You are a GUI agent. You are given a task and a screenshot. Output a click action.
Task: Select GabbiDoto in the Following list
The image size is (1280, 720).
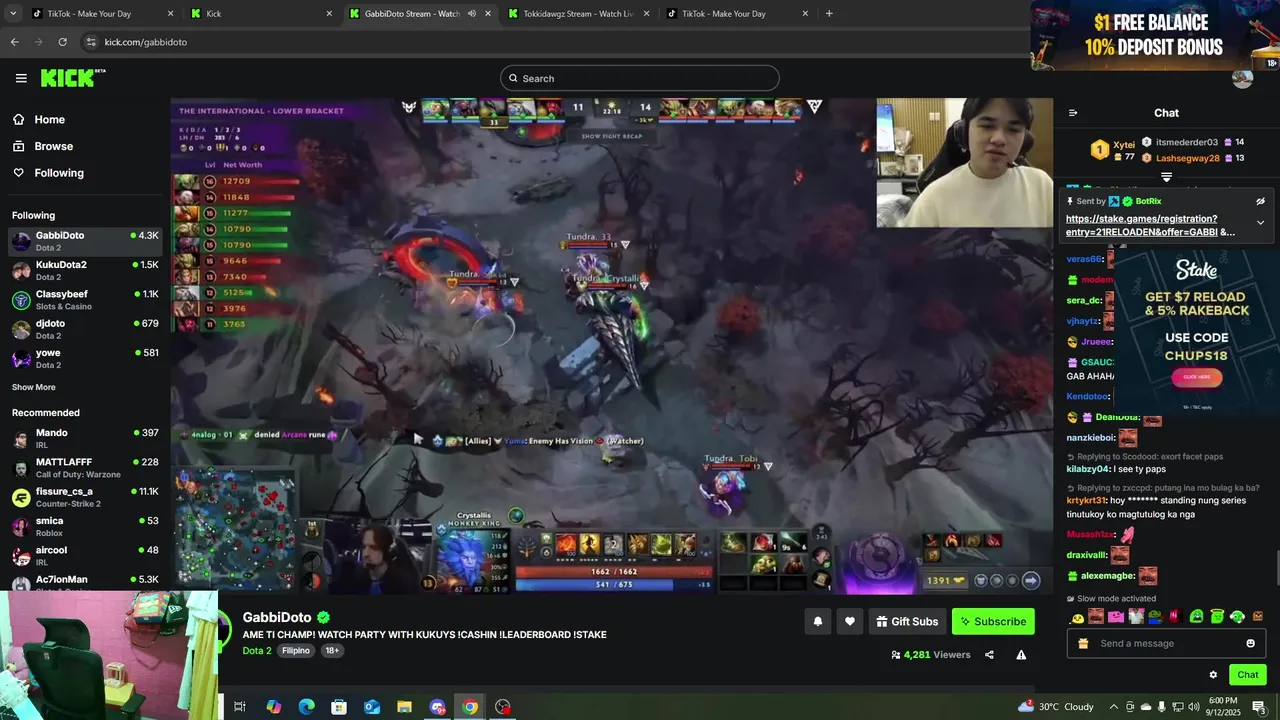(85, 241)
